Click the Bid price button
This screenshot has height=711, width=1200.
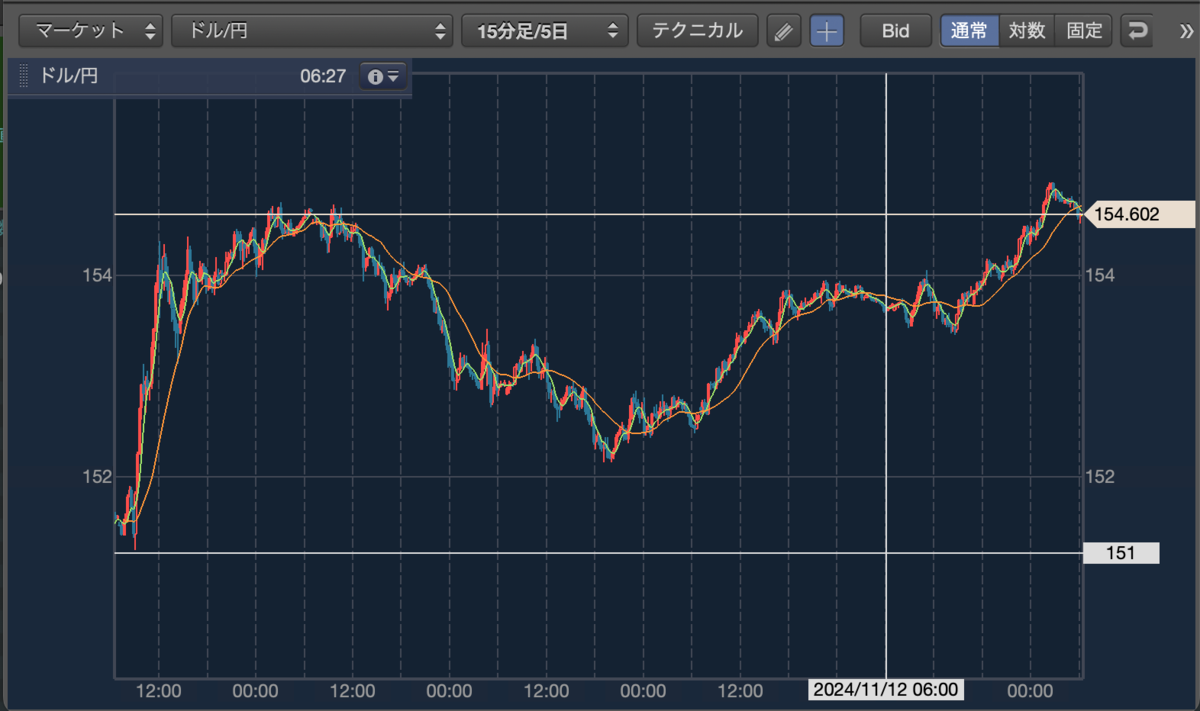(895, 31)
